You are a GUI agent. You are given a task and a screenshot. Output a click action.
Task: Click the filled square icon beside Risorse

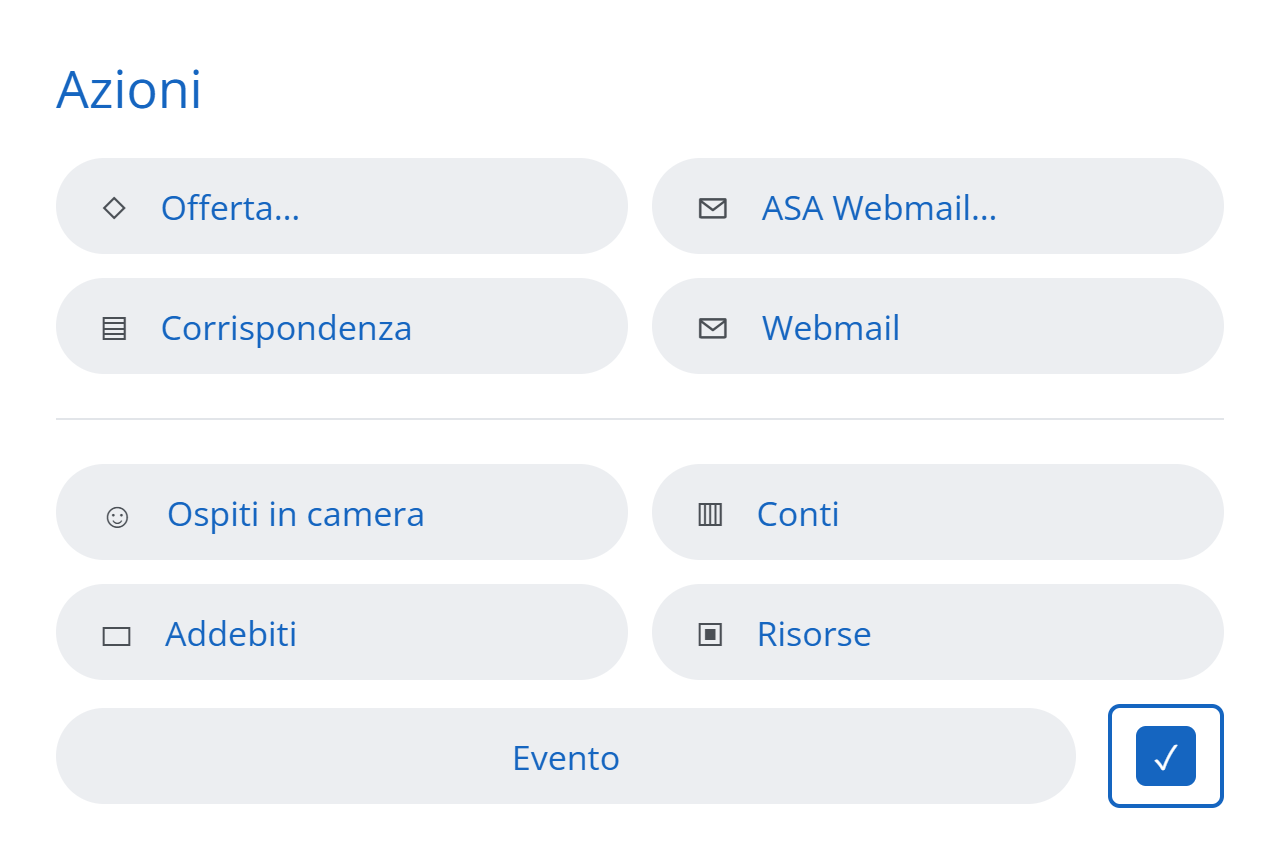[x=710, y=634]
